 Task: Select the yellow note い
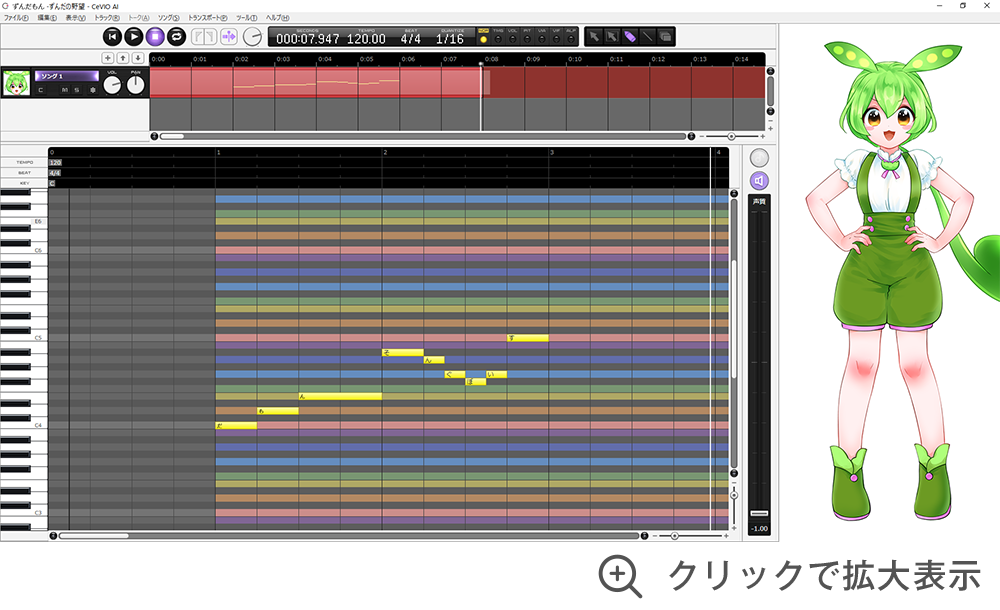coord(496,375)
